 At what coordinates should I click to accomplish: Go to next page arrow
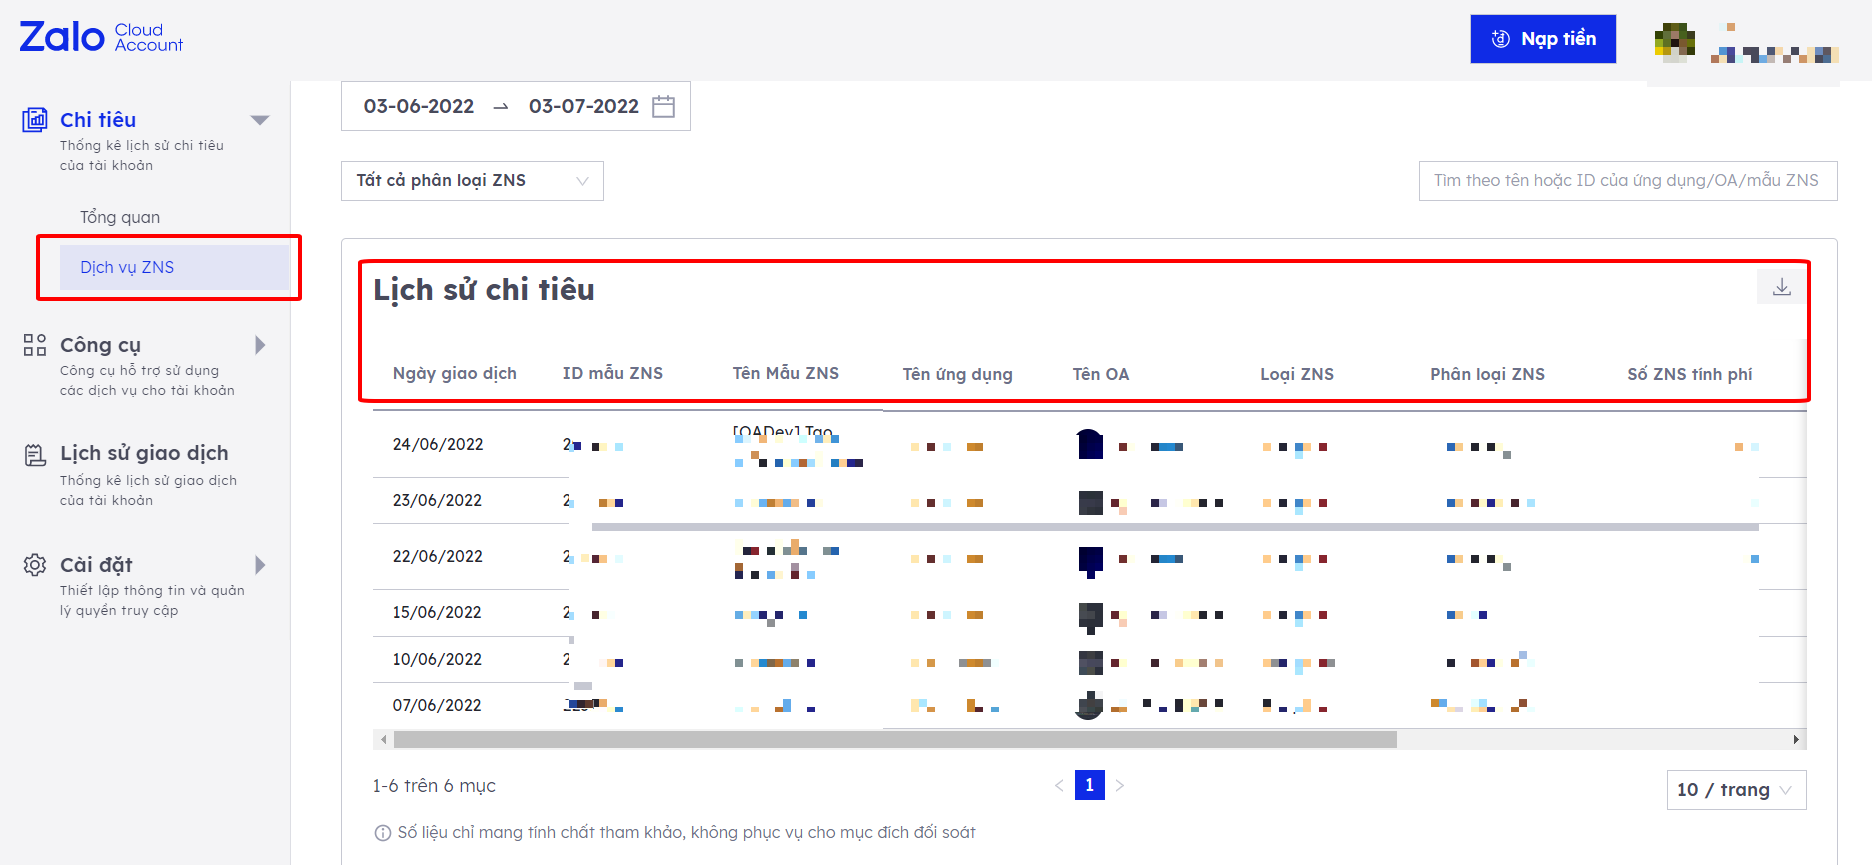pos(1120,785)
